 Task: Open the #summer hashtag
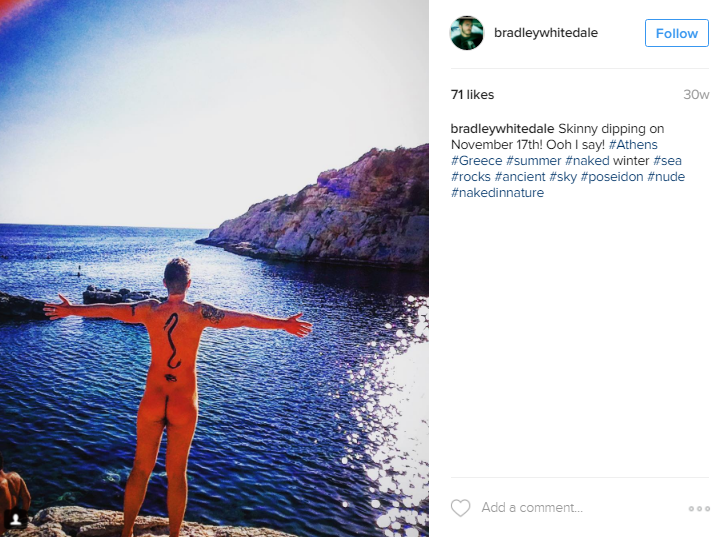534,161
